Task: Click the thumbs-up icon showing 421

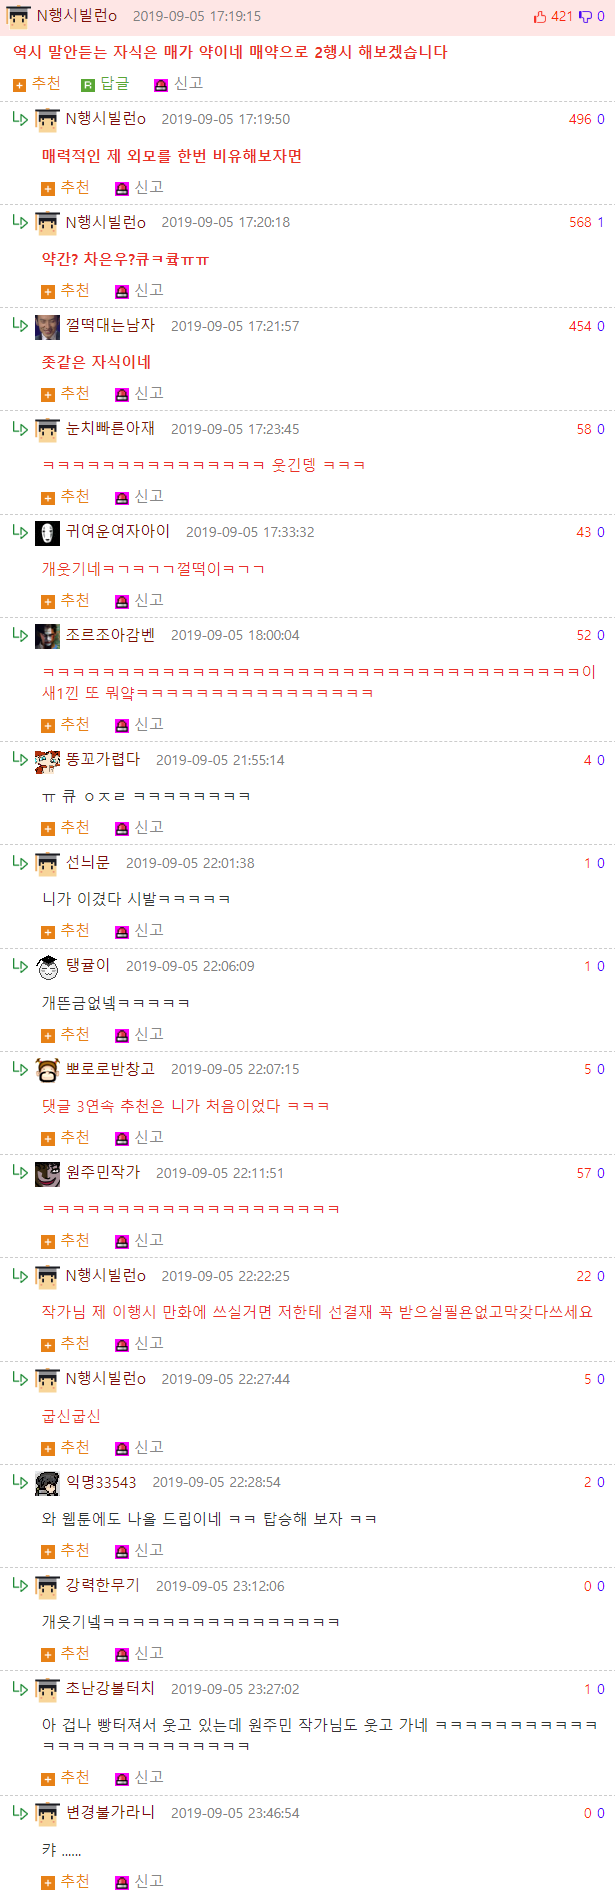Action: (540, 16)
